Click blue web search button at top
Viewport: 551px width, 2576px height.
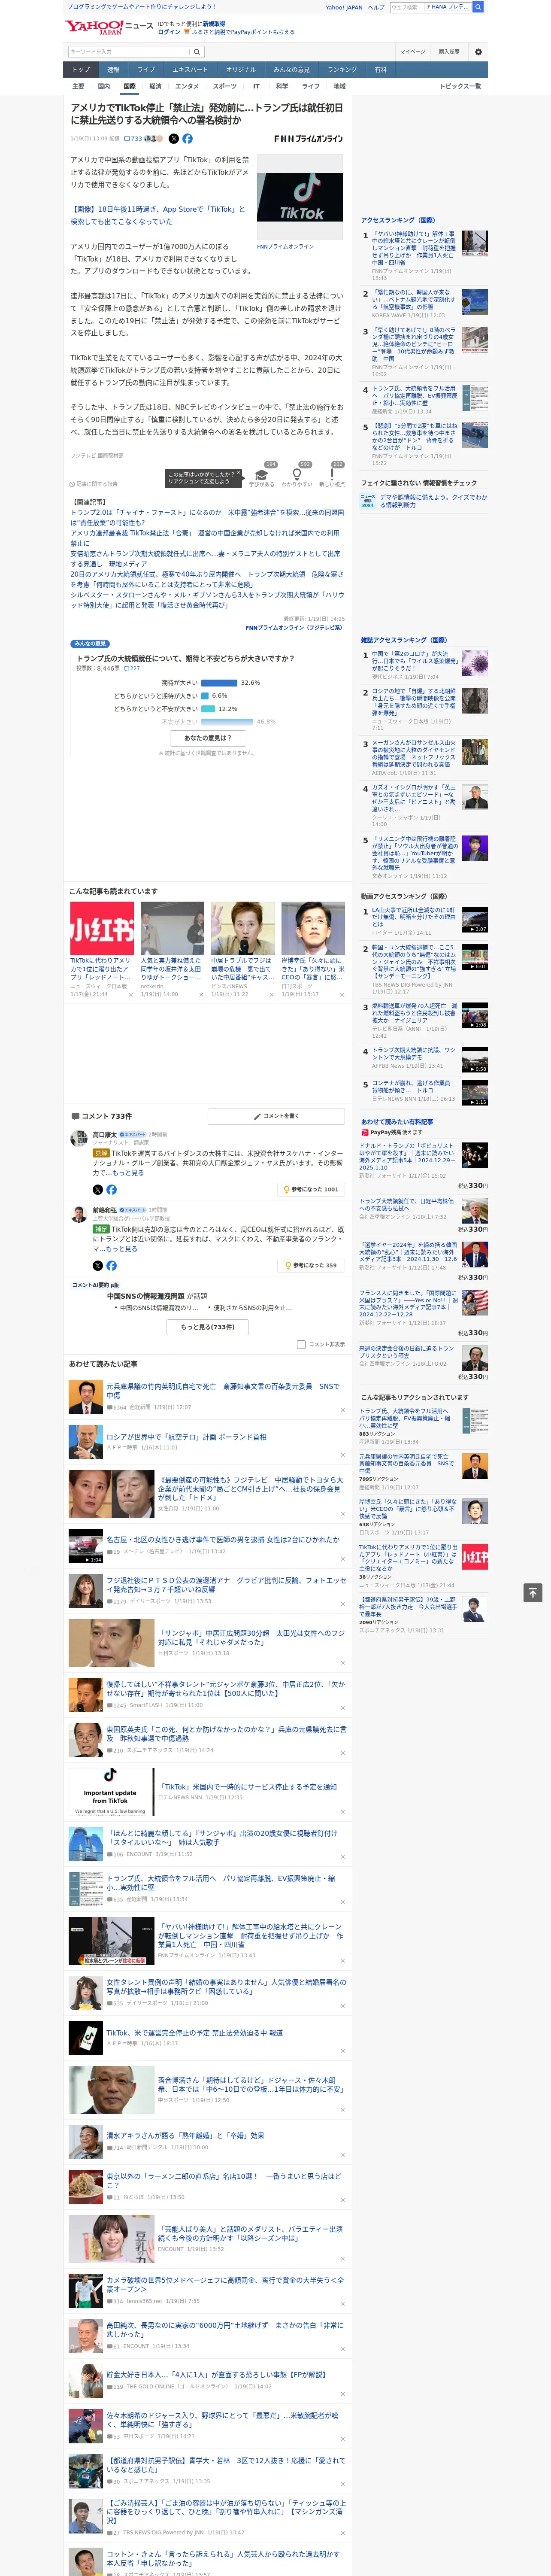pyautogui.click(x=478, y=7)
